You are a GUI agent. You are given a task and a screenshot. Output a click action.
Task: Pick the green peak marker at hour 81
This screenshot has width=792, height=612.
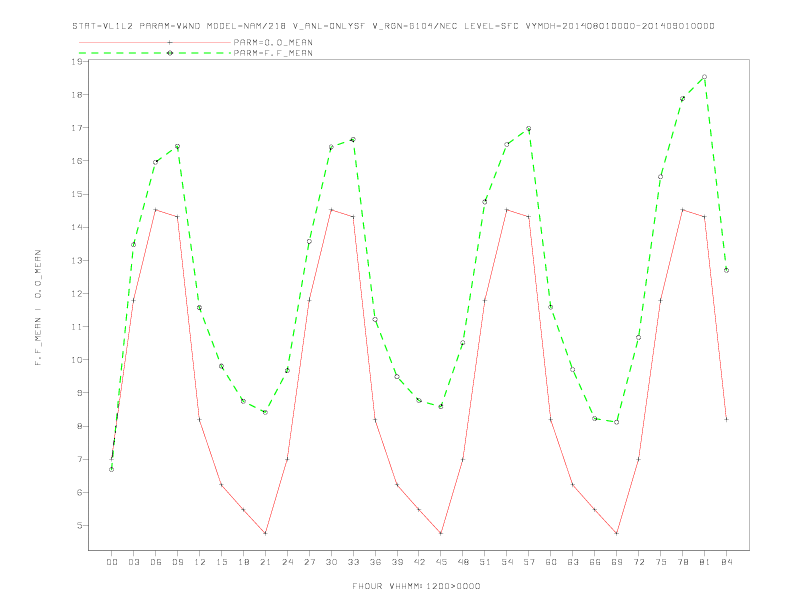tap(704, 77)
